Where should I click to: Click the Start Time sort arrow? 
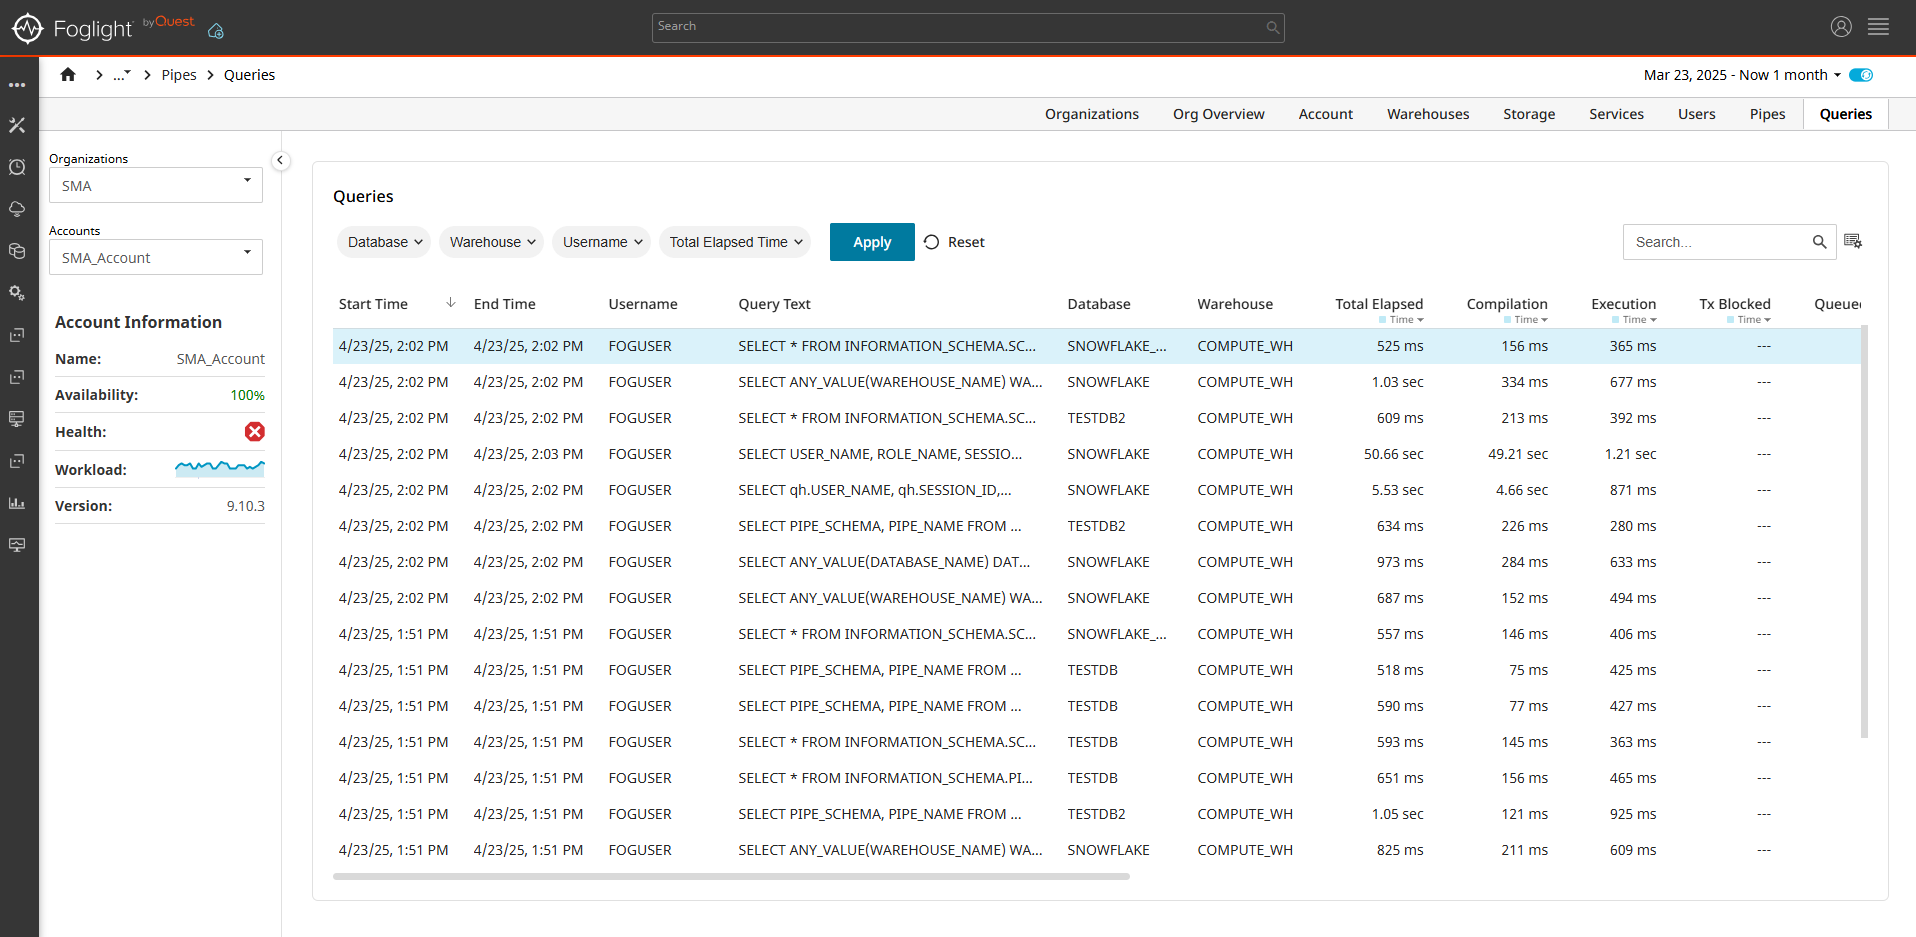(450, 303)
